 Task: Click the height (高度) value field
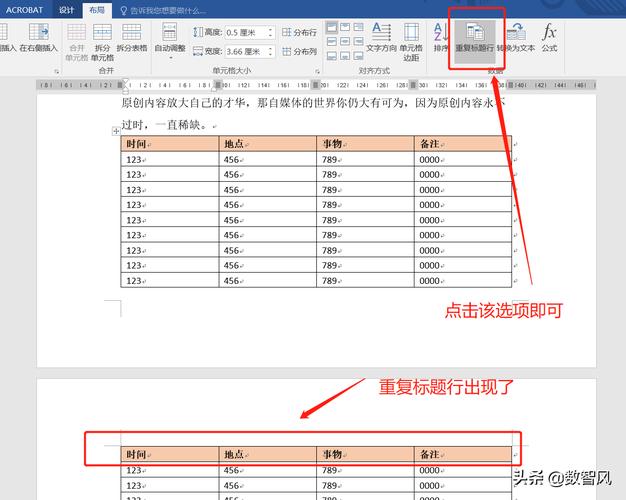(246, 32)
